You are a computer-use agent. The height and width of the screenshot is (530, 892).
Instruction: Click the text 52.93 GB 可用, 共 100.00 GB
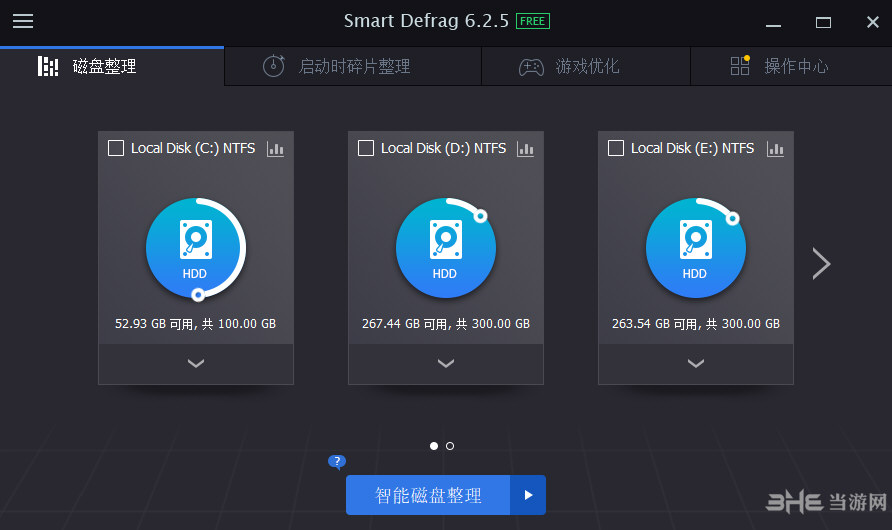coord(196,324)
